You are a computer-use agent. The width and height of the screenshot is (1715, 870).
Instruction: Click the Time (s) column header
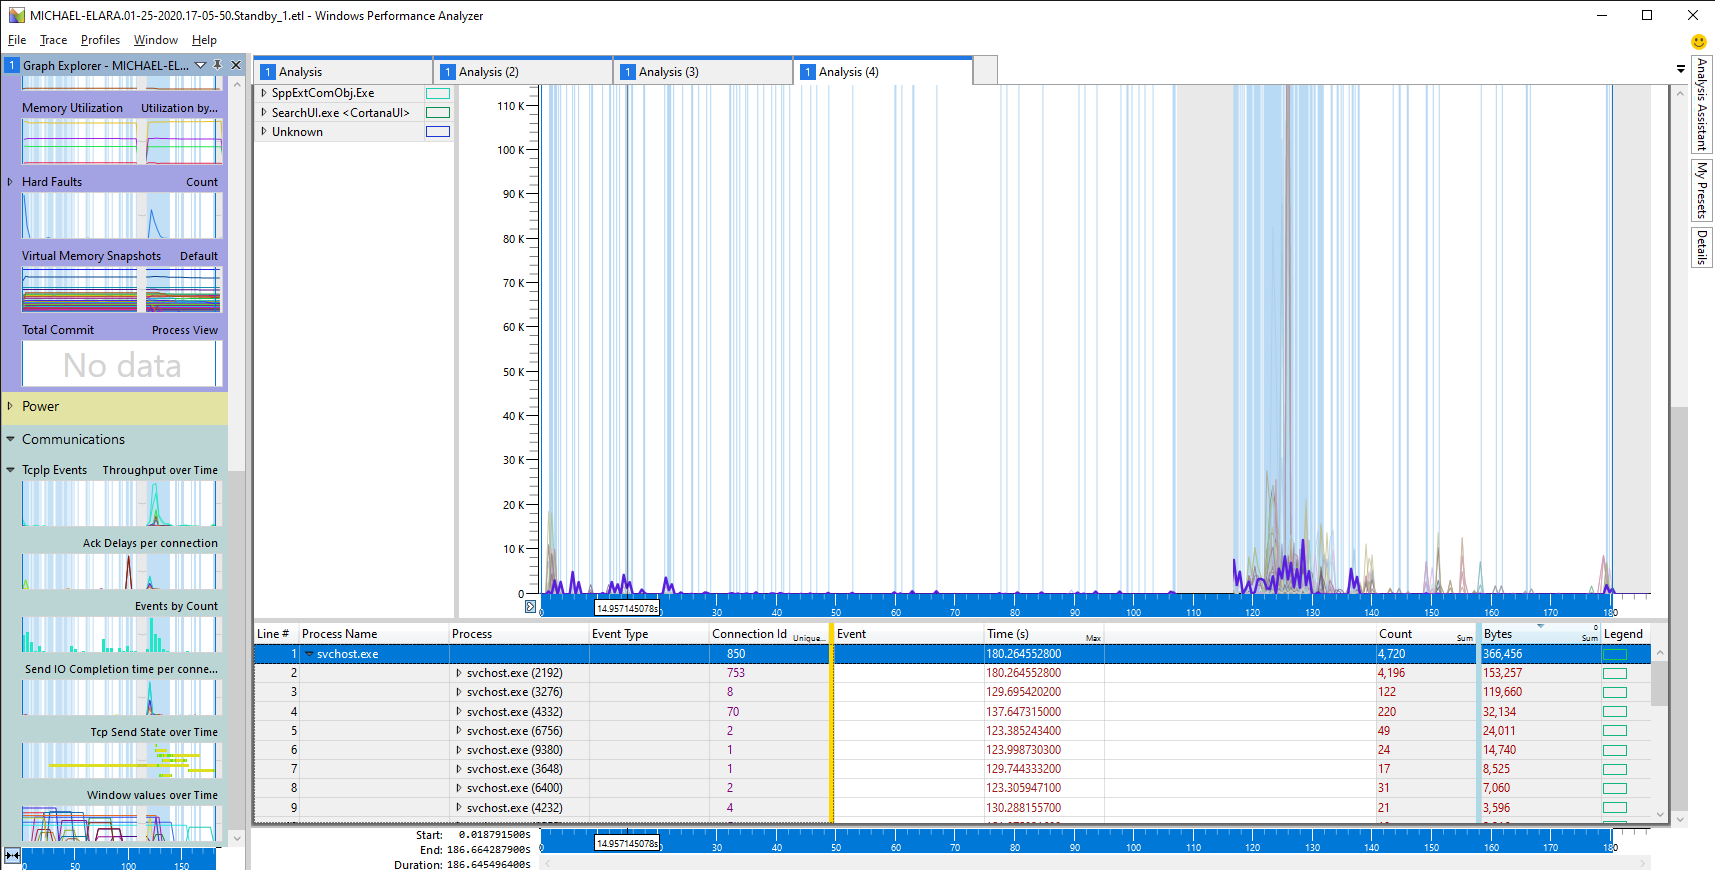pyautogui.click(x=1044, y=634)
